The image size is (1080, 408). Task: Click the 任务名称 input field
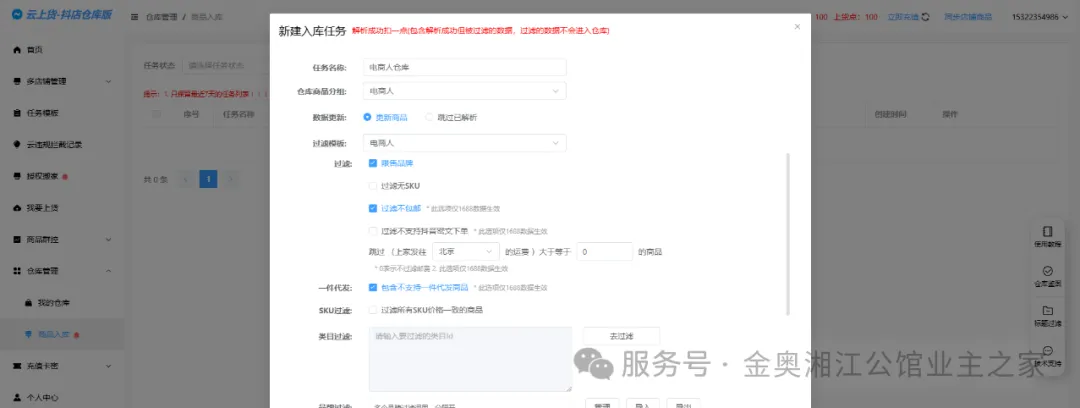click(x=464, y=67)
